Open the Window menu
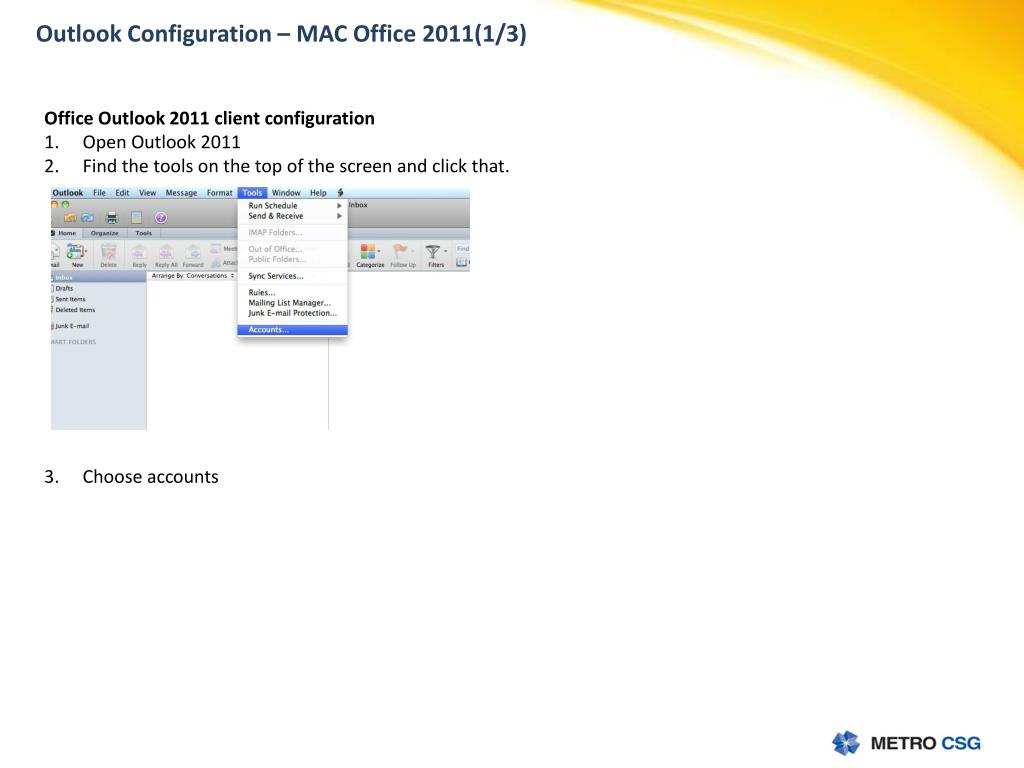The image size is (1024, 768). 286,193
